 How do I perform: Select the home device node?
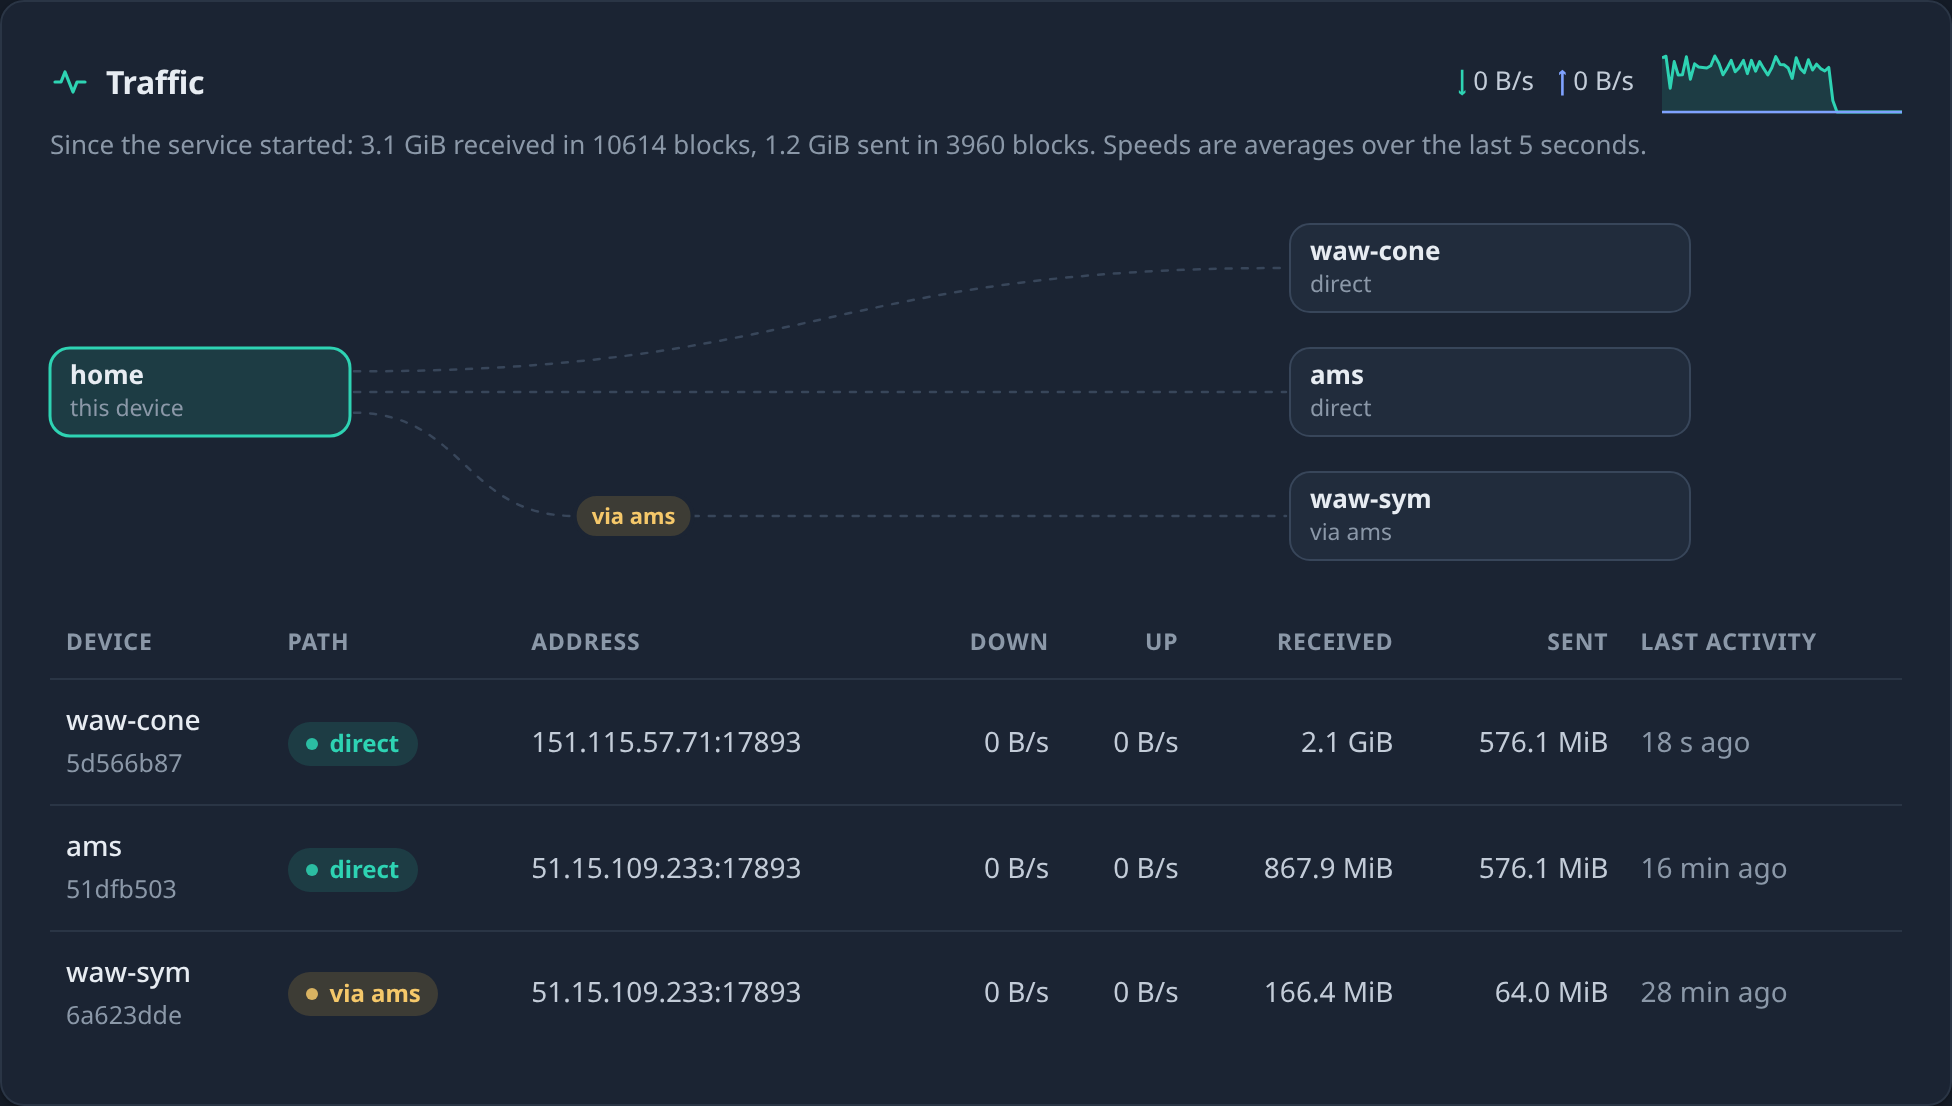[200, 392]
